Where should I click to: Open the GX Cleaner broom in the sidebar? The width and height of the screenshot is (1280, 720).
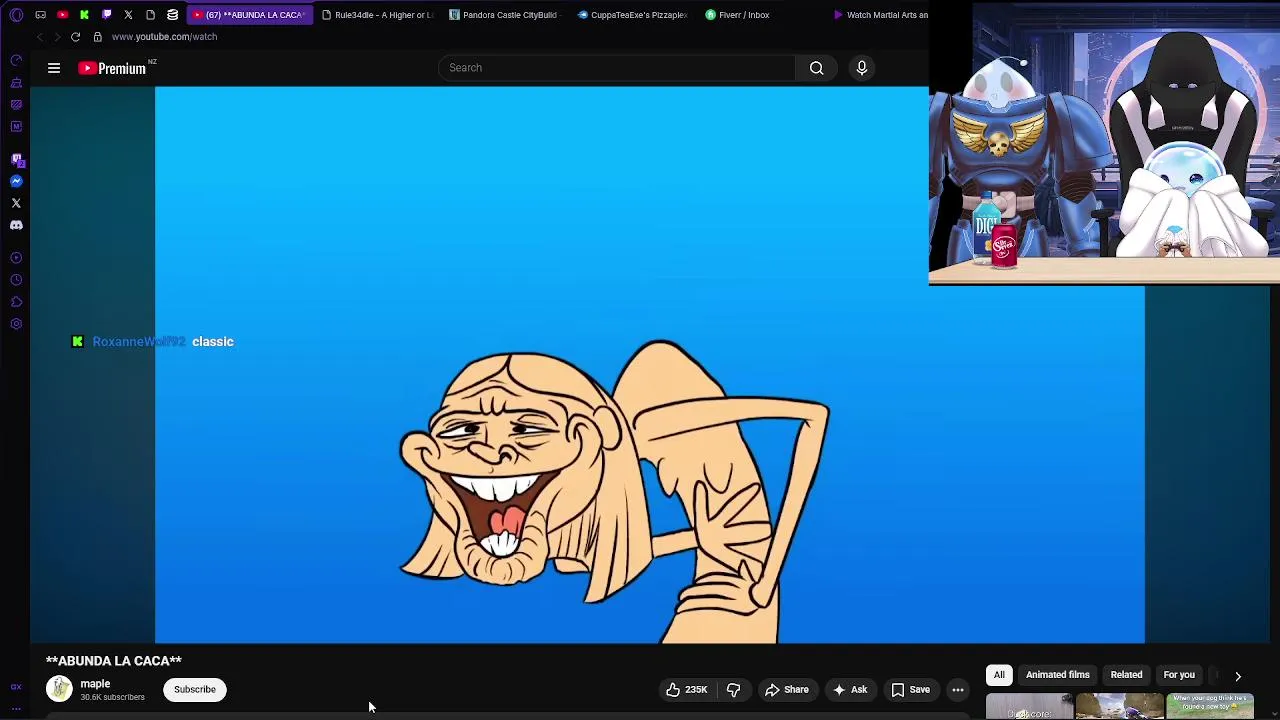[16, 83]
